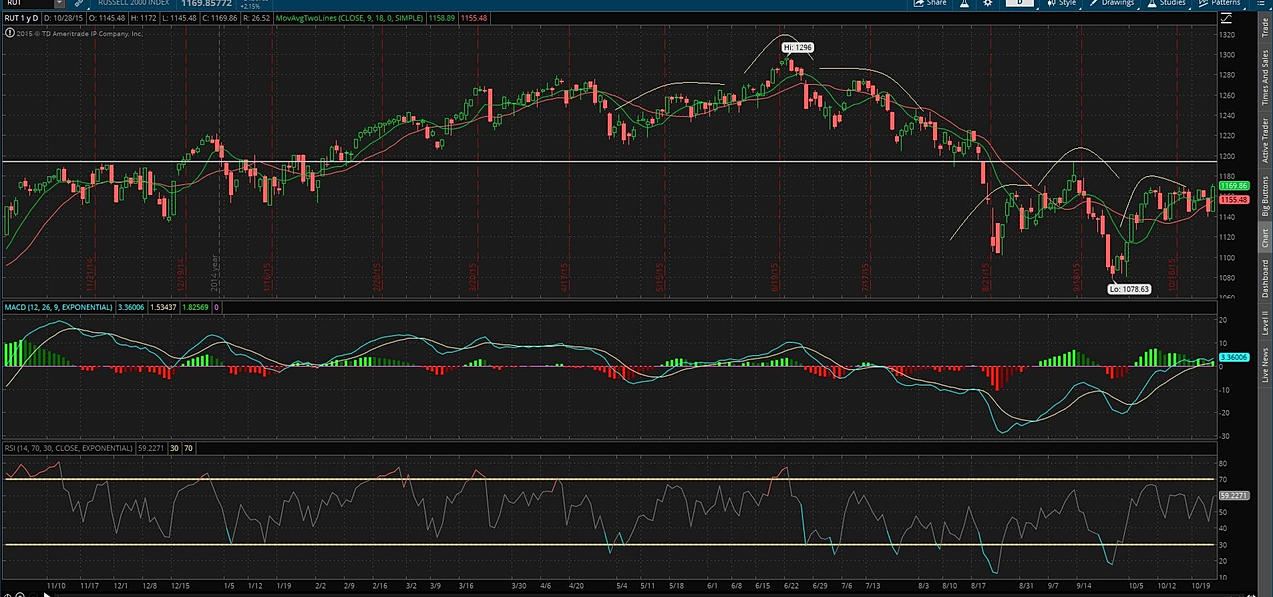The image size is (1273, 597).
Task: Open chart settings gear icon
Action: coord(988,3)
